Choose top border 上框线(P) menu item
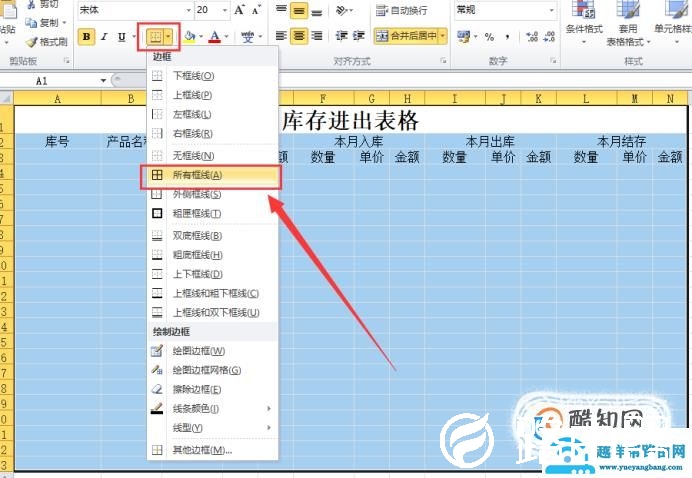This screenshot has height=478, width=692. point(213,95)
